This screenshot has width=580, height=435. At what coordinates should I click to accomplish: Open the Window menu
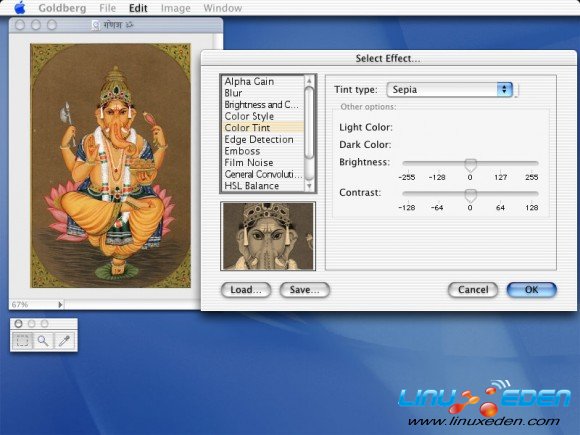pyautogui.click(x=223, y=8)
